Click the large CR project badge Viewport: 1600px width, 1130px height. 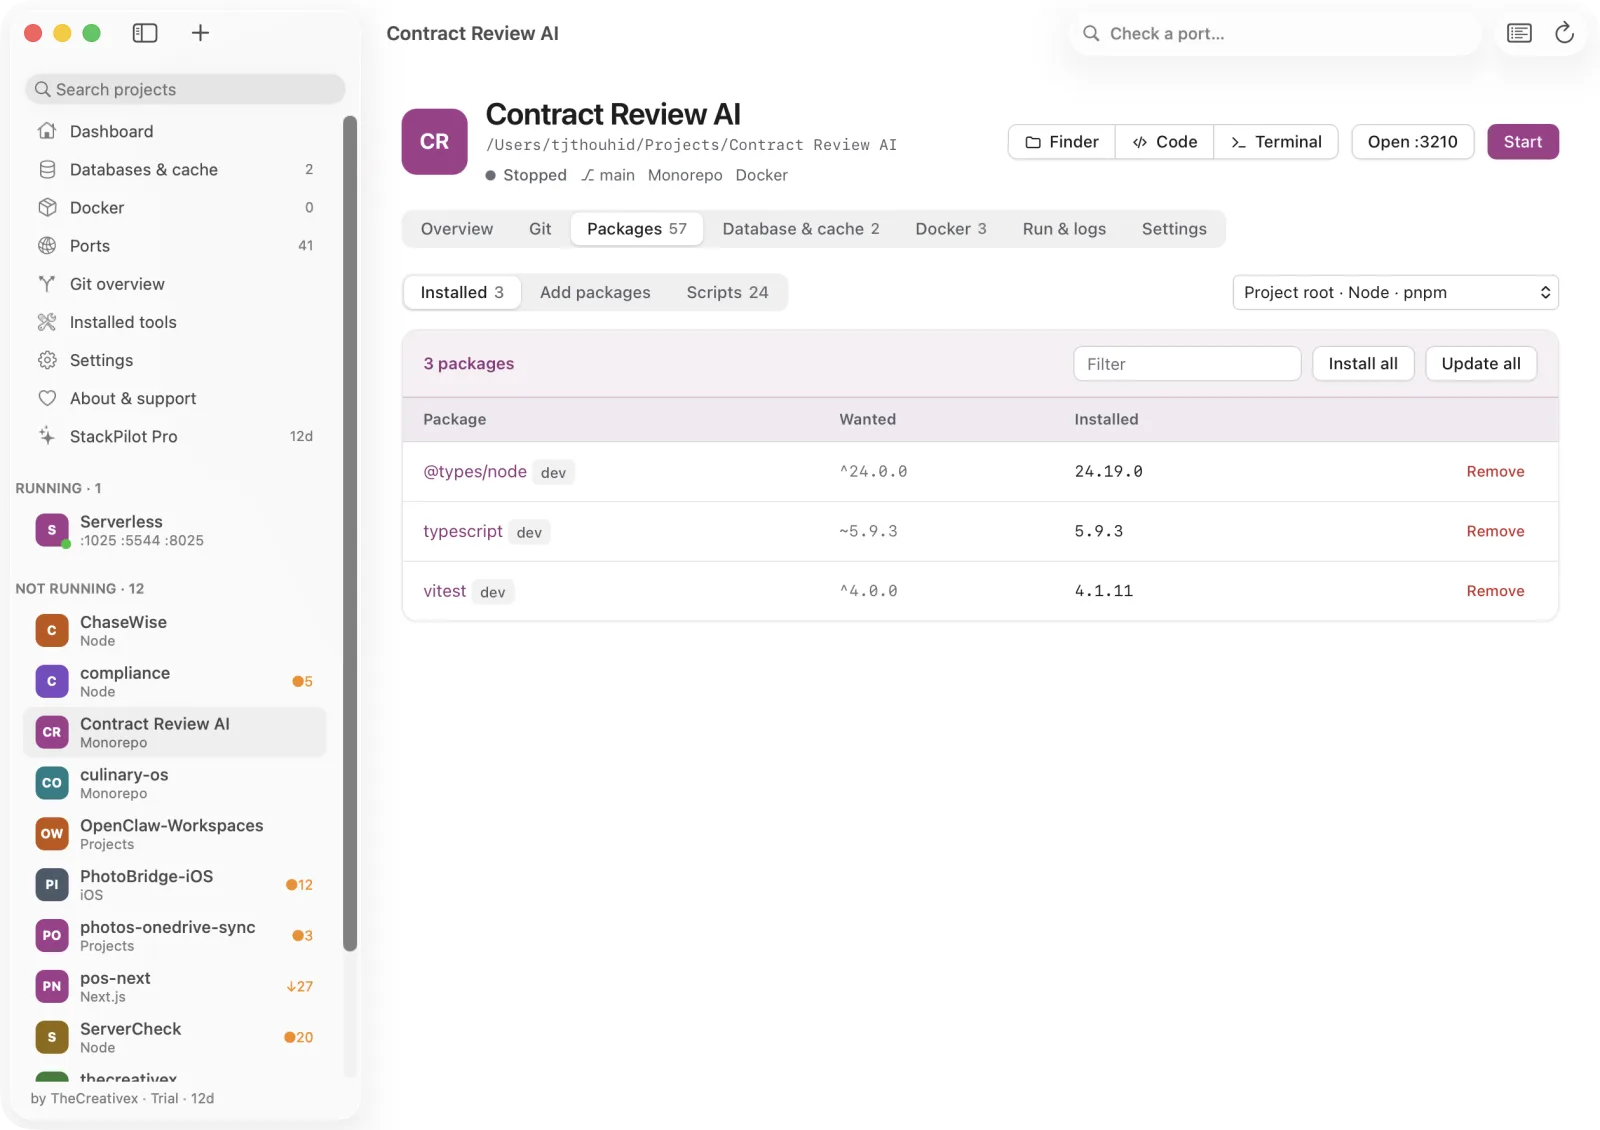click(434, 142)
